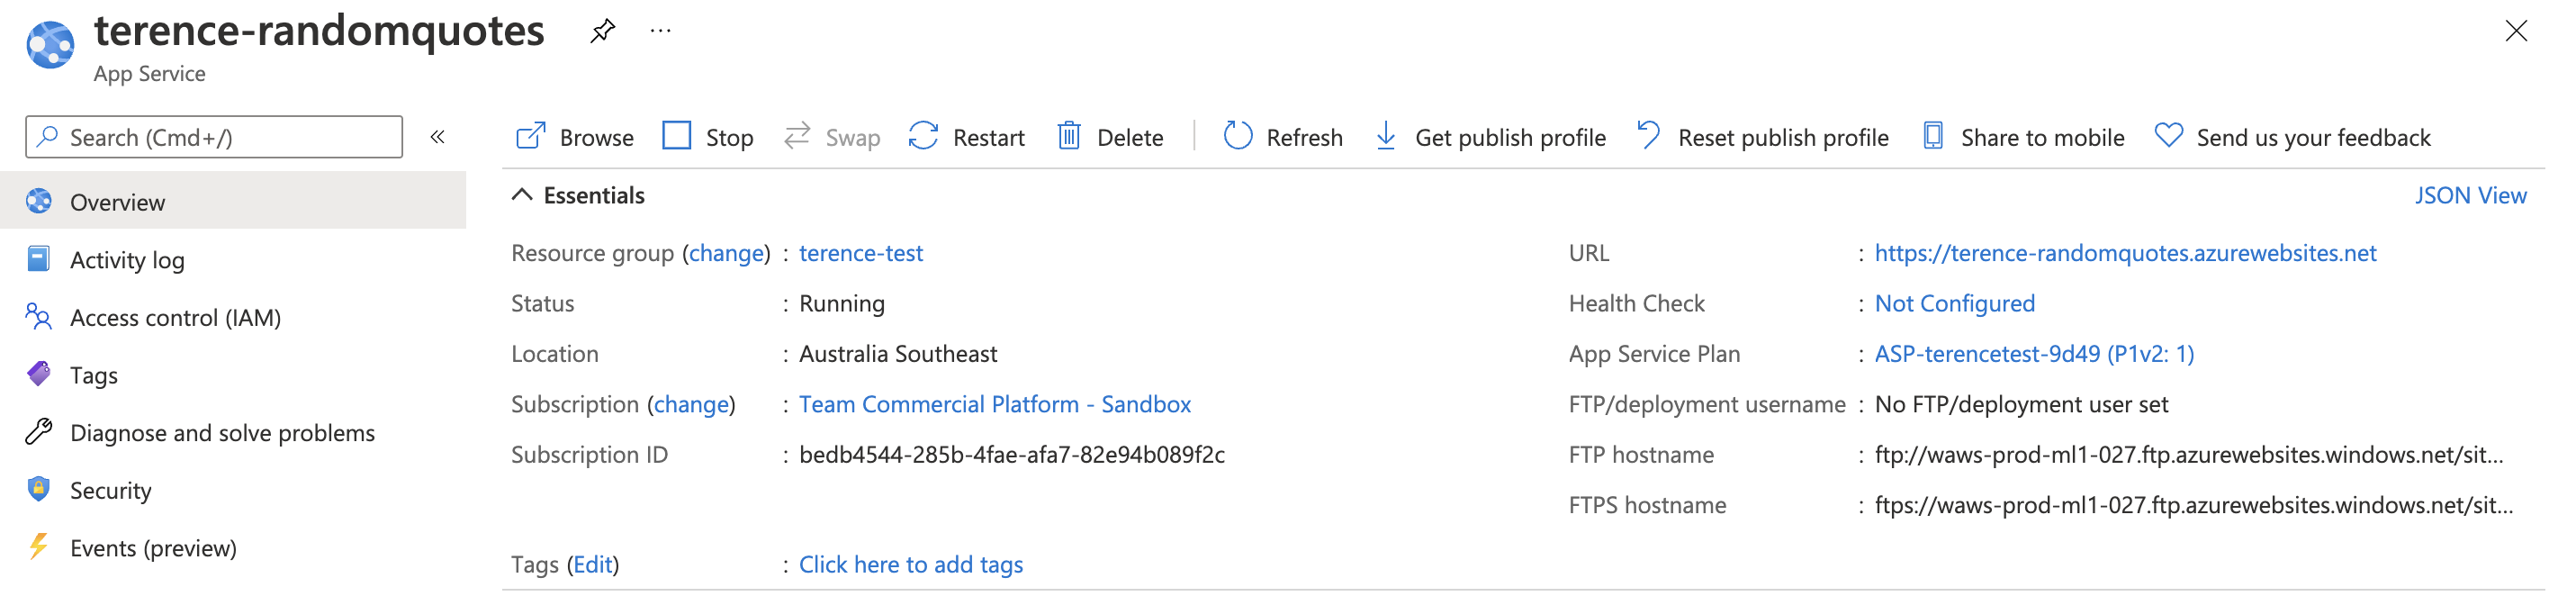The width and height of the screenshot is (2576, 596).
Task: Click the Tags Edit link
Action: coord(592,565)
